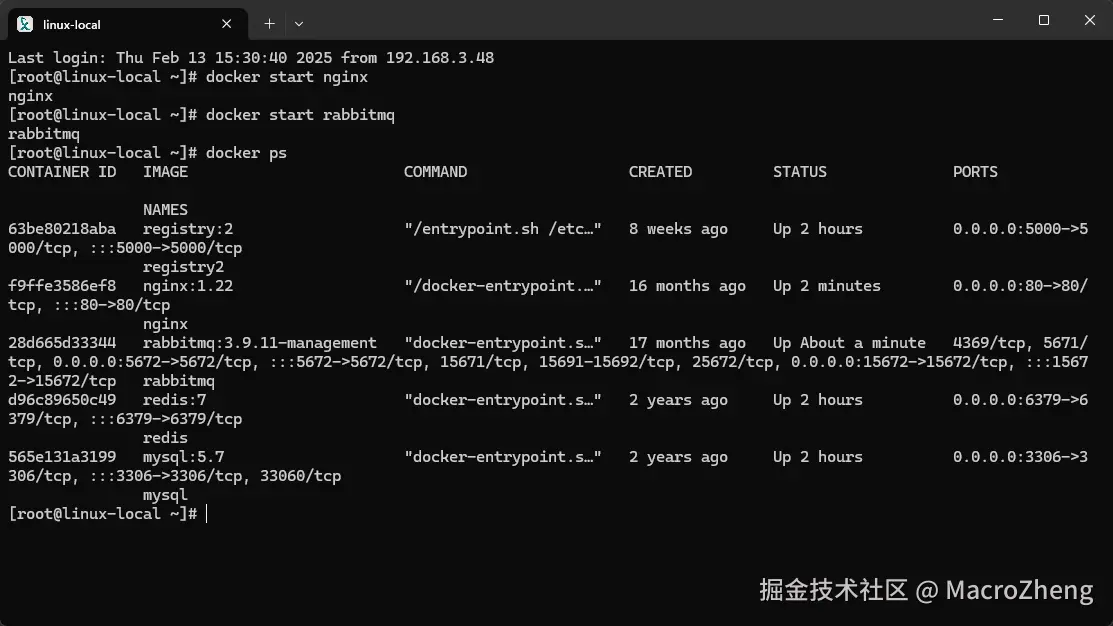Viewport: 1113px width, 626px height.
Task: Click "16 months ago" created value
Action: tap(687, 286)
